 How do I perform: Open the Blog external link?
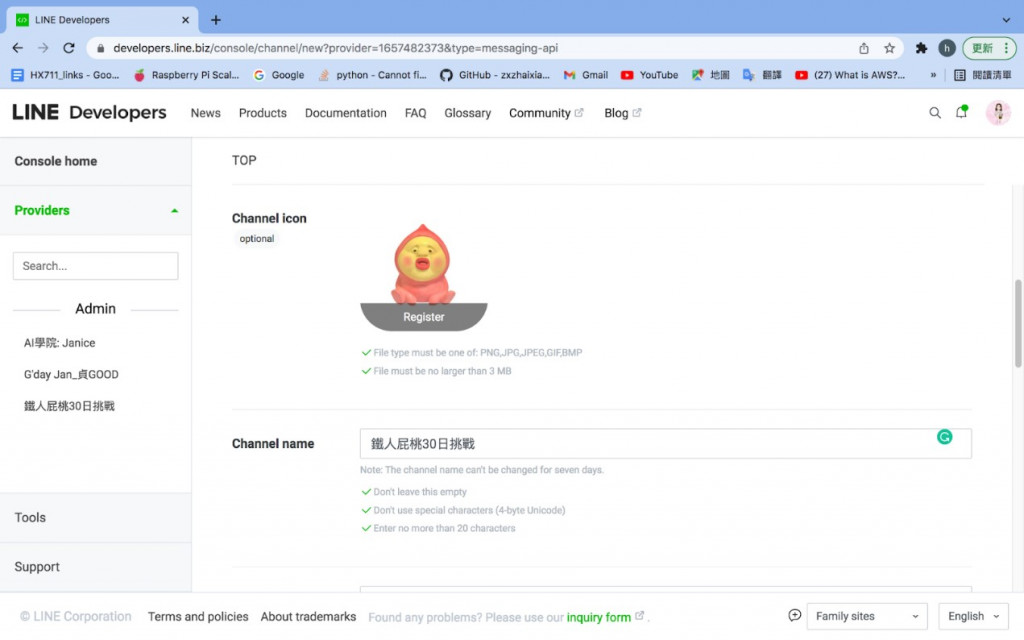pyautogui.click(x=622, y=113)
